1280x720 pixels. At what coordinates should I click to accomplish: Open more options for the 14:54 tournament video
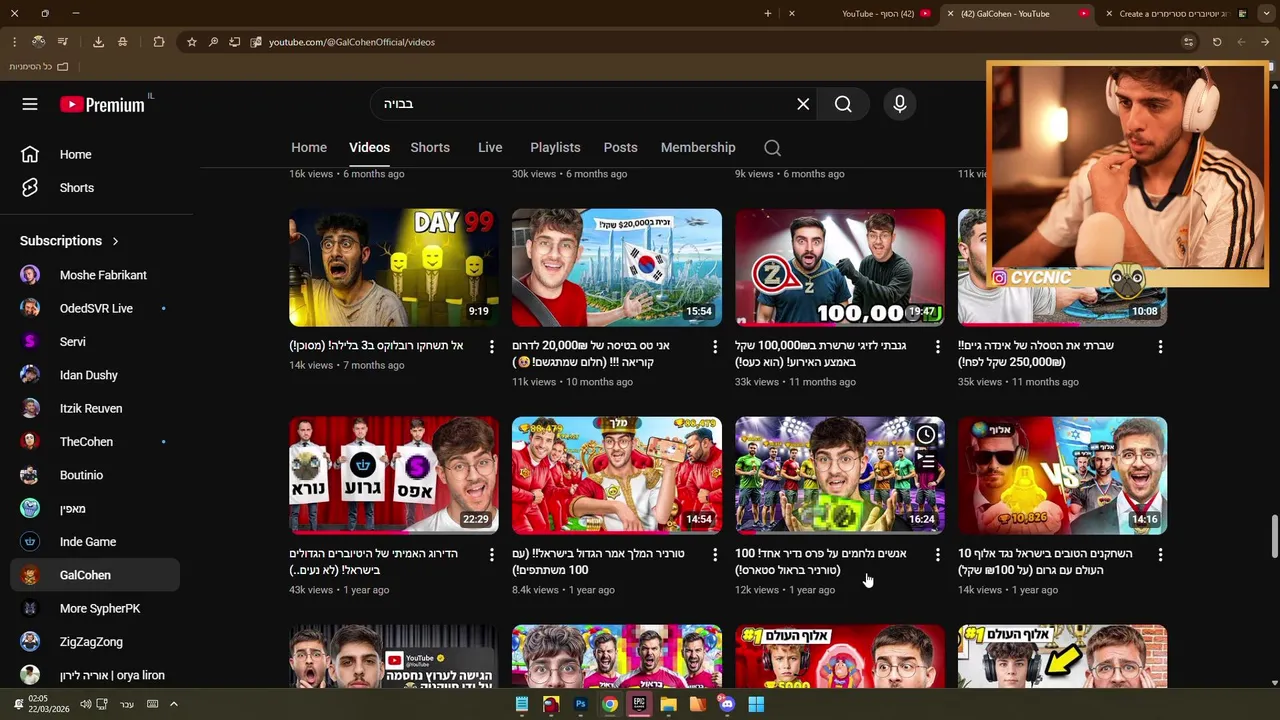pos(714,554)
